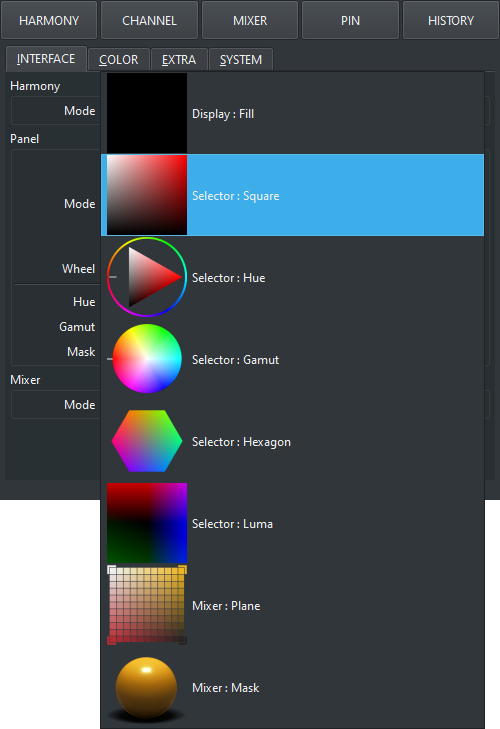Click the Wheel label in Panel group
Viewport: 500px width, 729px height.
79,269
